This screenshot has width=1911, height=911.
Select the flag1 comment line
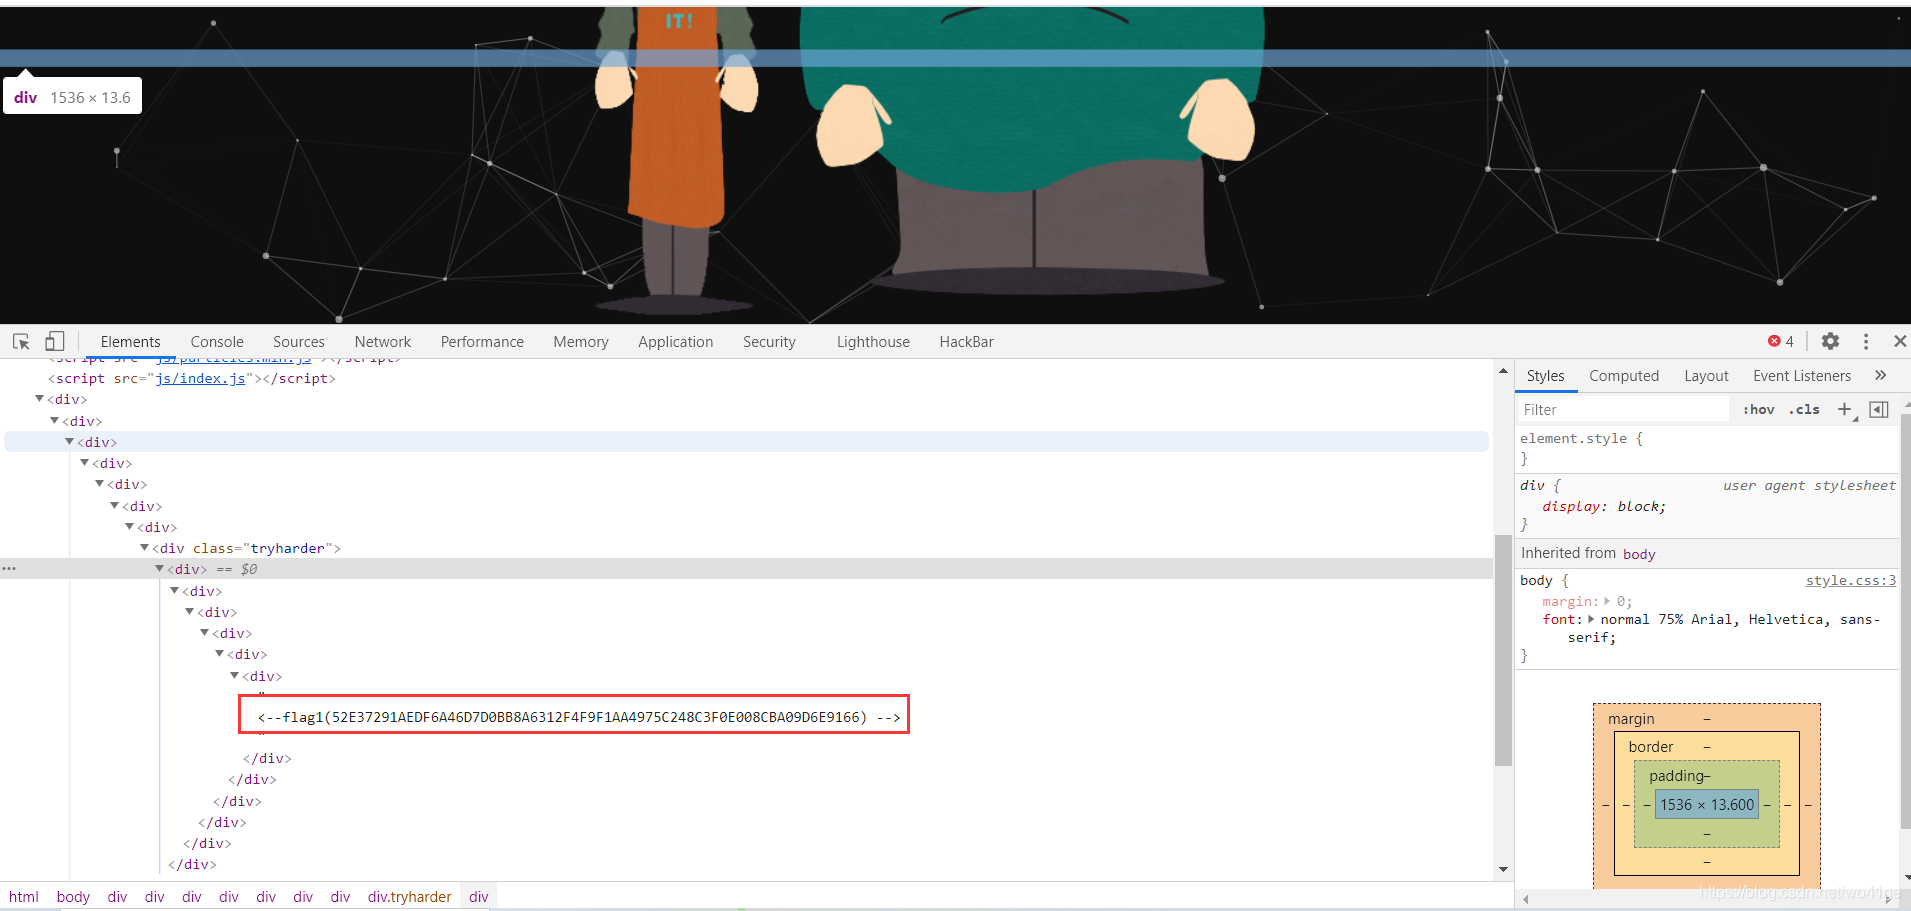579,717
